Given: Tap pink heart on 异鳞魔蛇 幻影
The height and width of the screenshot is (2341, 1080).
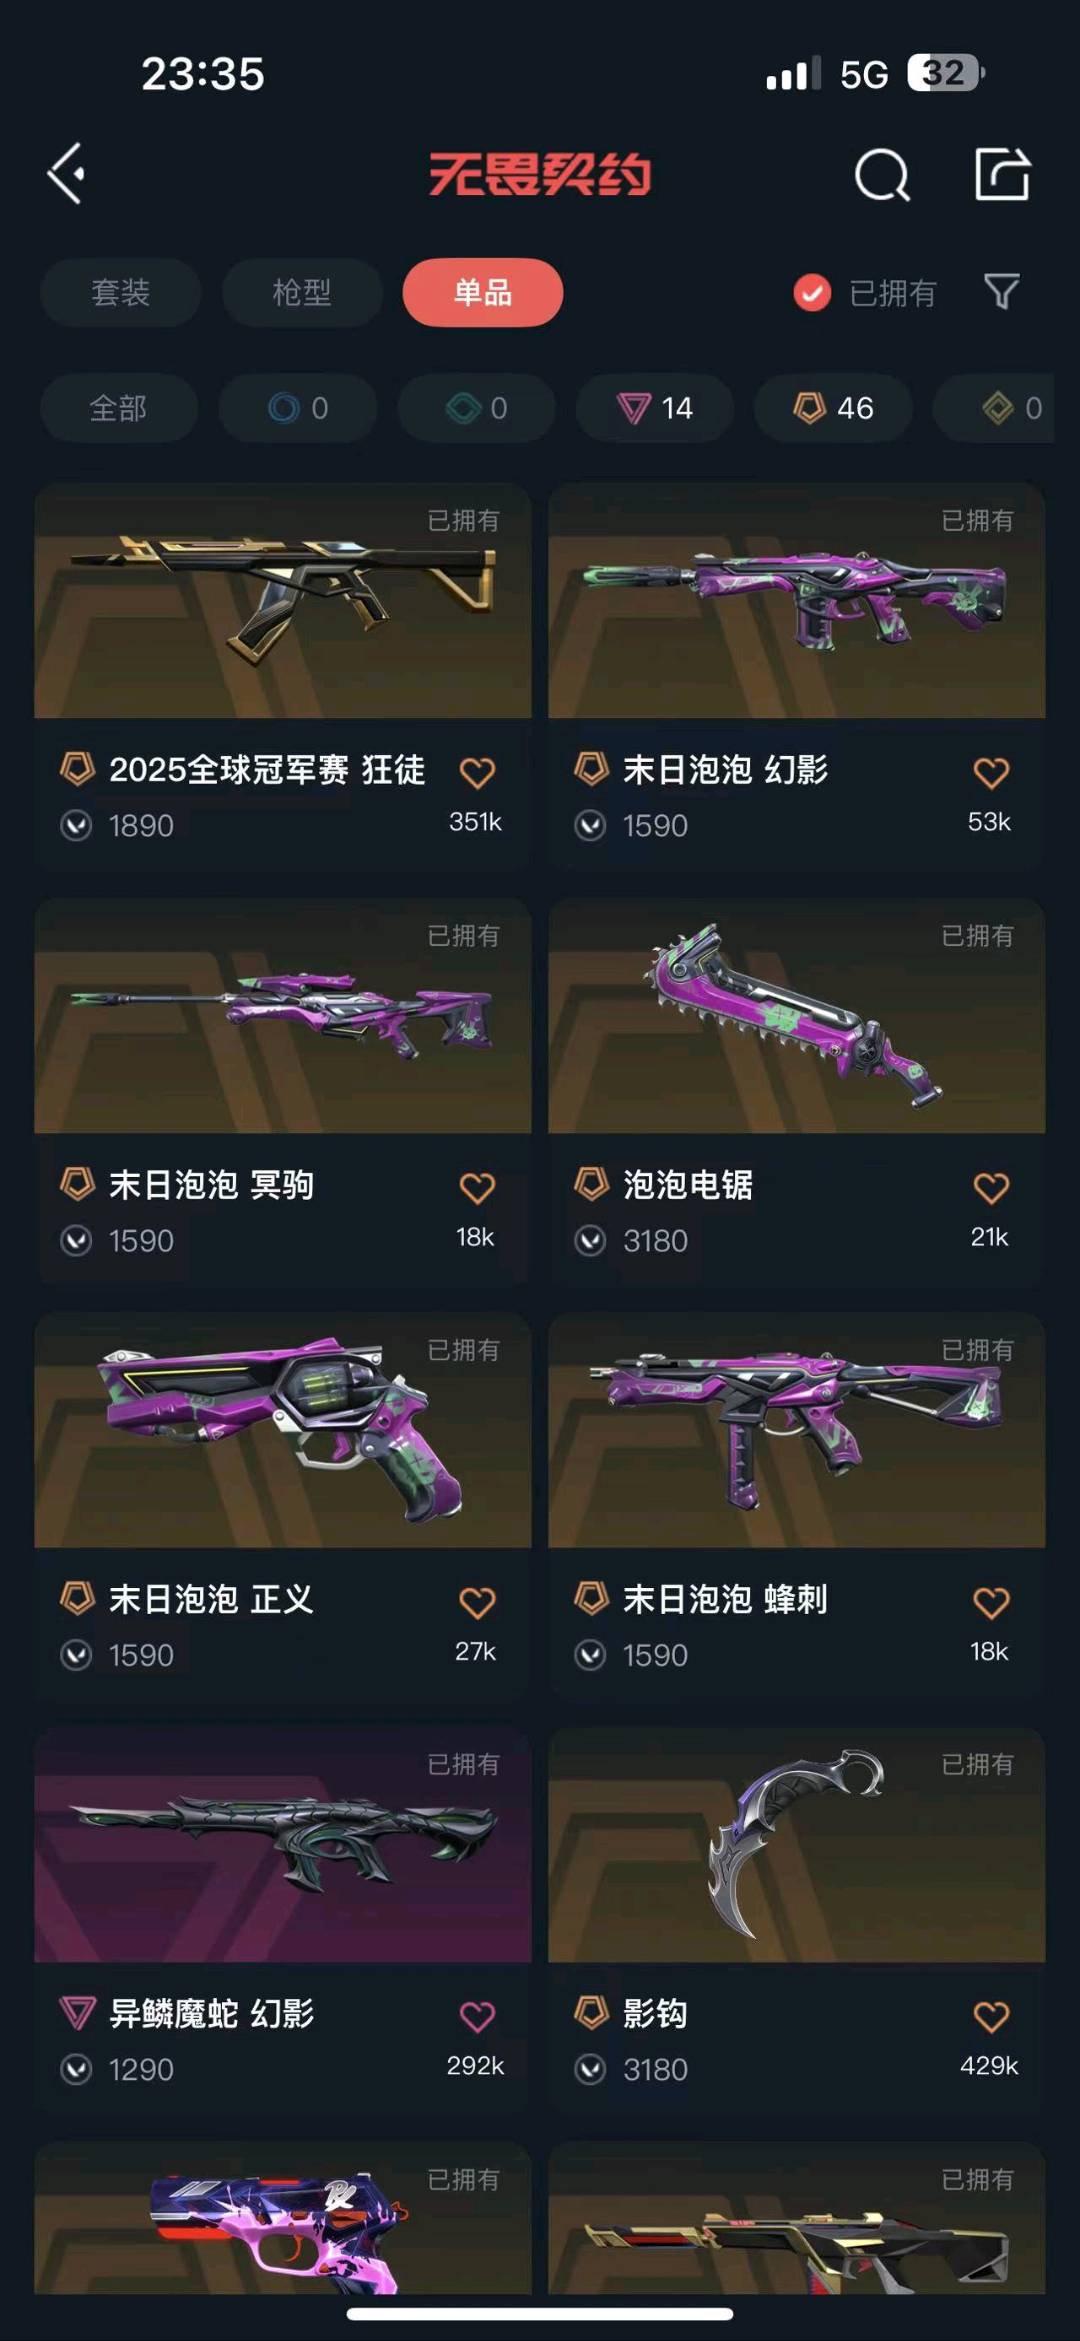Looking at the screenshot, I should tap(477, 2016).
